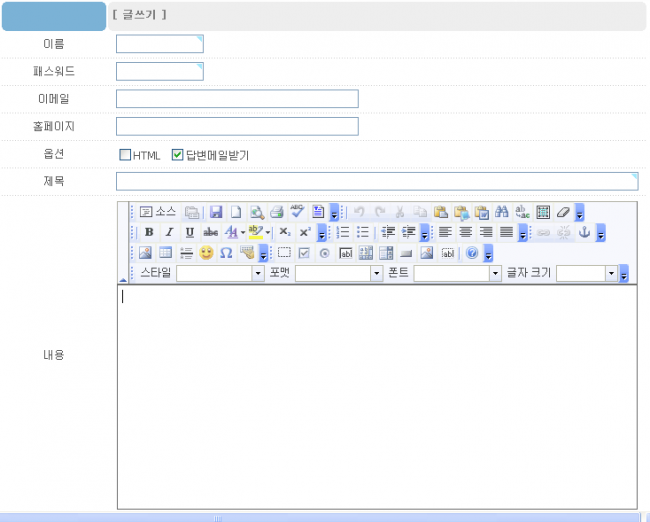This screenshot has width=650, height=522.
Task: Toggle bold text formatting
Action: click(x=149, y=232)
